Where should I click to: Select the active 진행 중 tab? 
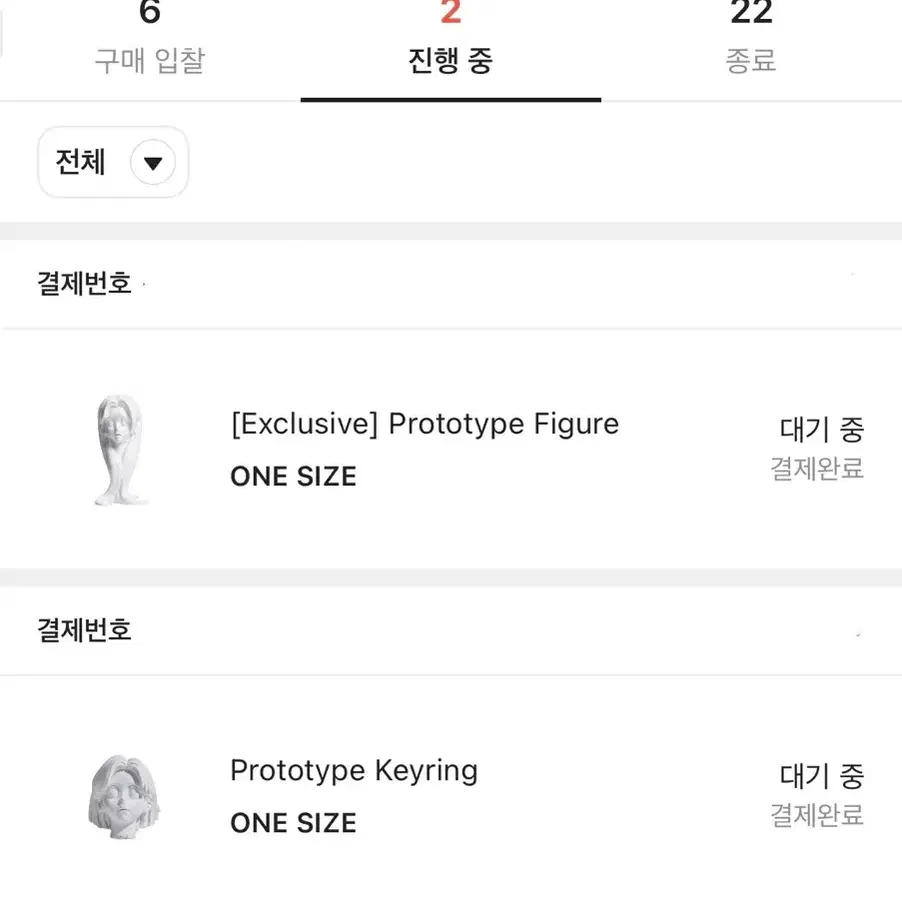(x=450, y=61)
